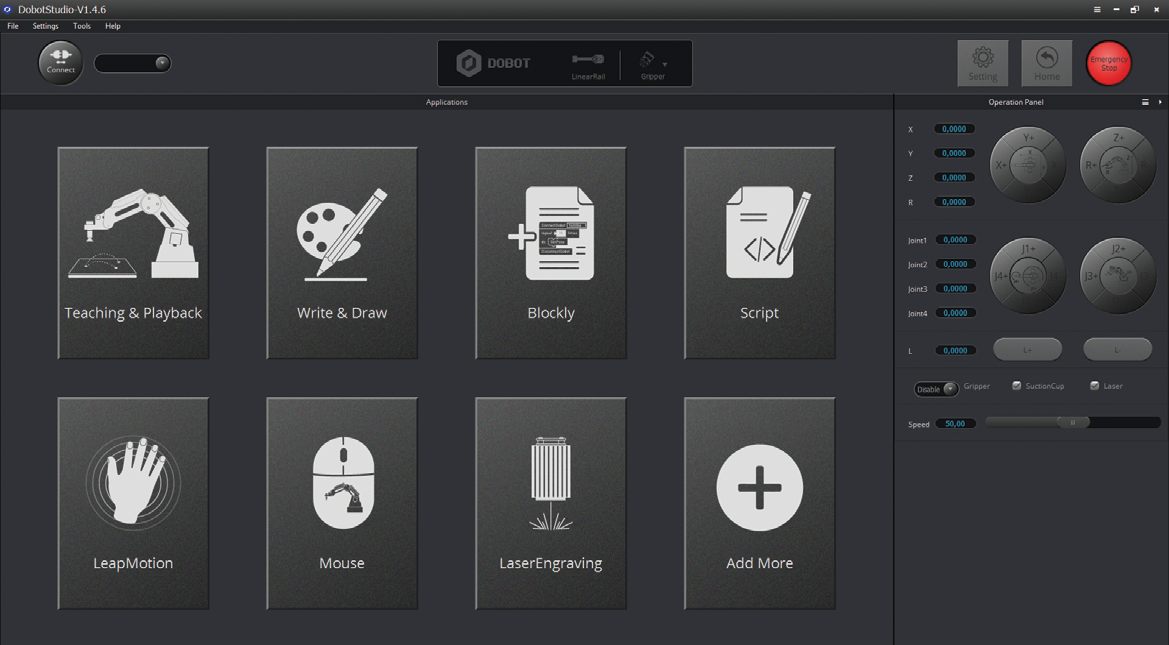Click the Connect toggle button
The width and height of the screenshot is (1169, 645).
coord(60,62)
